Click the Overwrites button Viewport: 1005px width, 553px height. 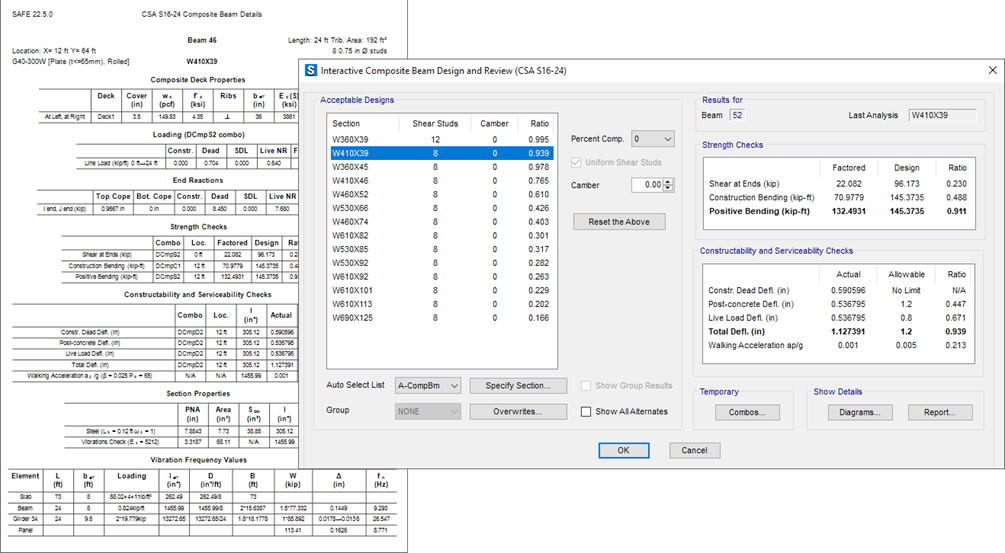(518, 411)
